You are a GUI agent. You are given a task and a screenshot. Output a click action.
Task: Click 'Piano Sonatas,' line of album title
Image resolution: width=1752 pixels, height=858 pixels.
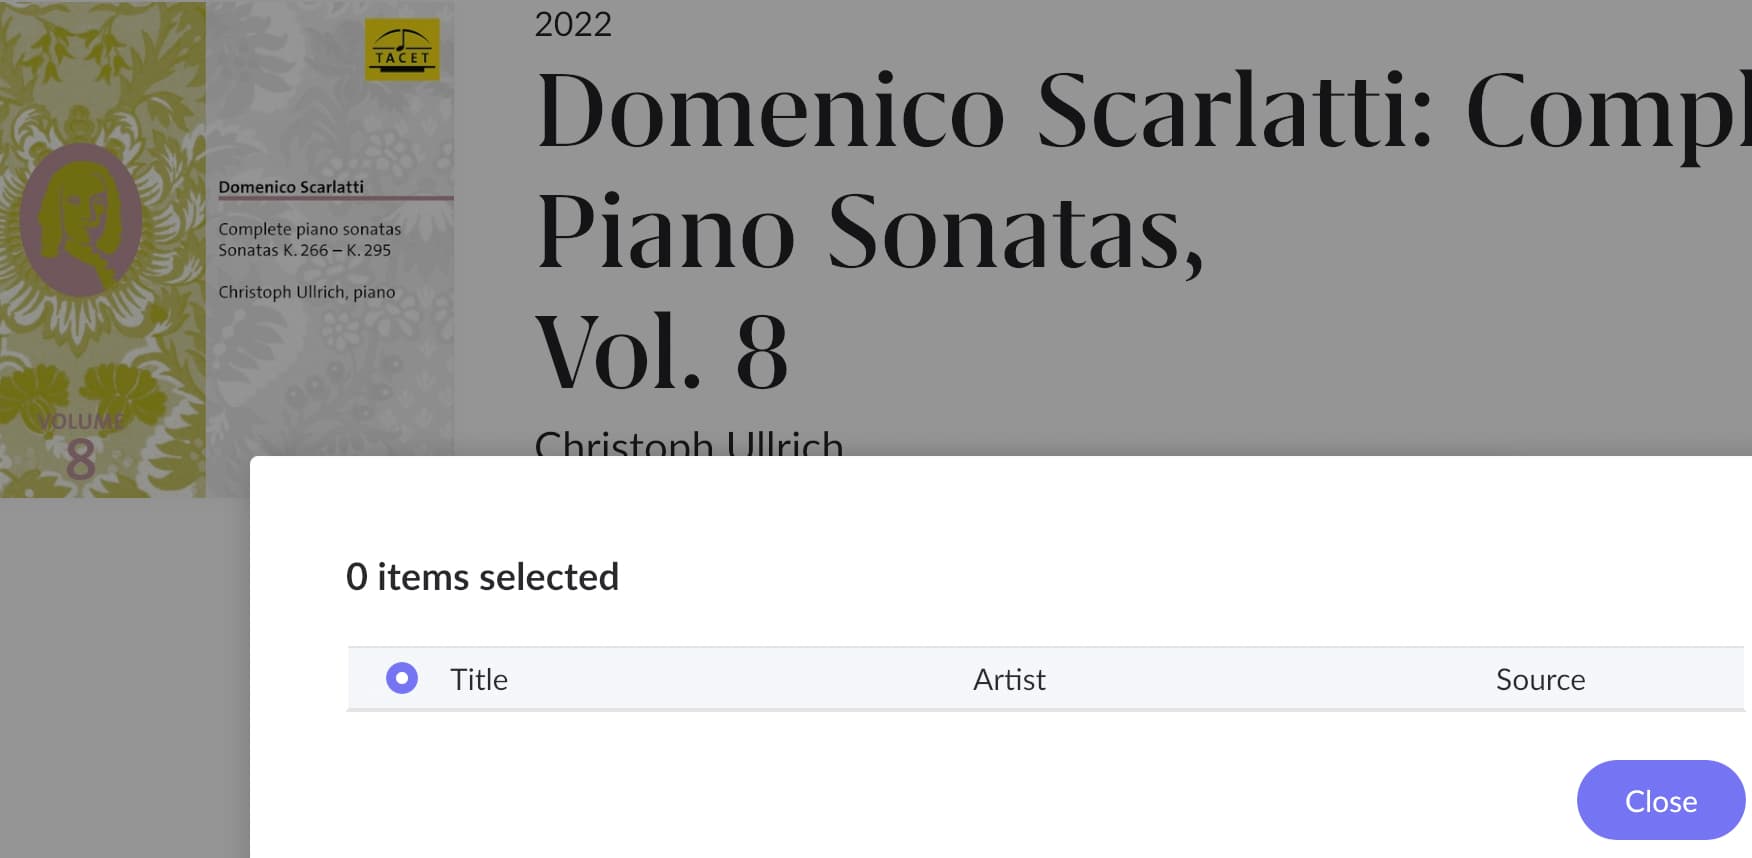870,232
